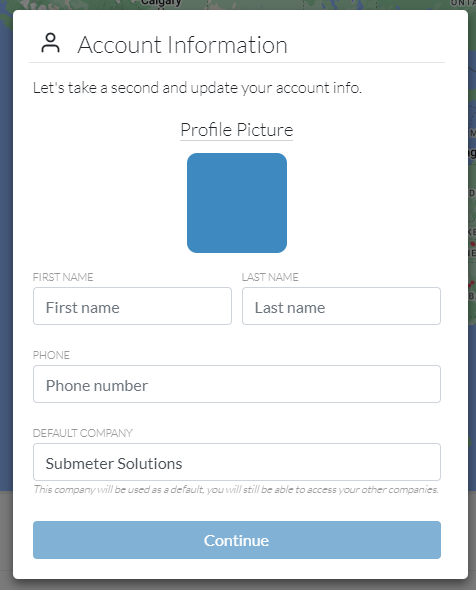This screenshot has width=476, height=590.
Task: Select the blue profile picture placeholder
Action: (237, 203)
